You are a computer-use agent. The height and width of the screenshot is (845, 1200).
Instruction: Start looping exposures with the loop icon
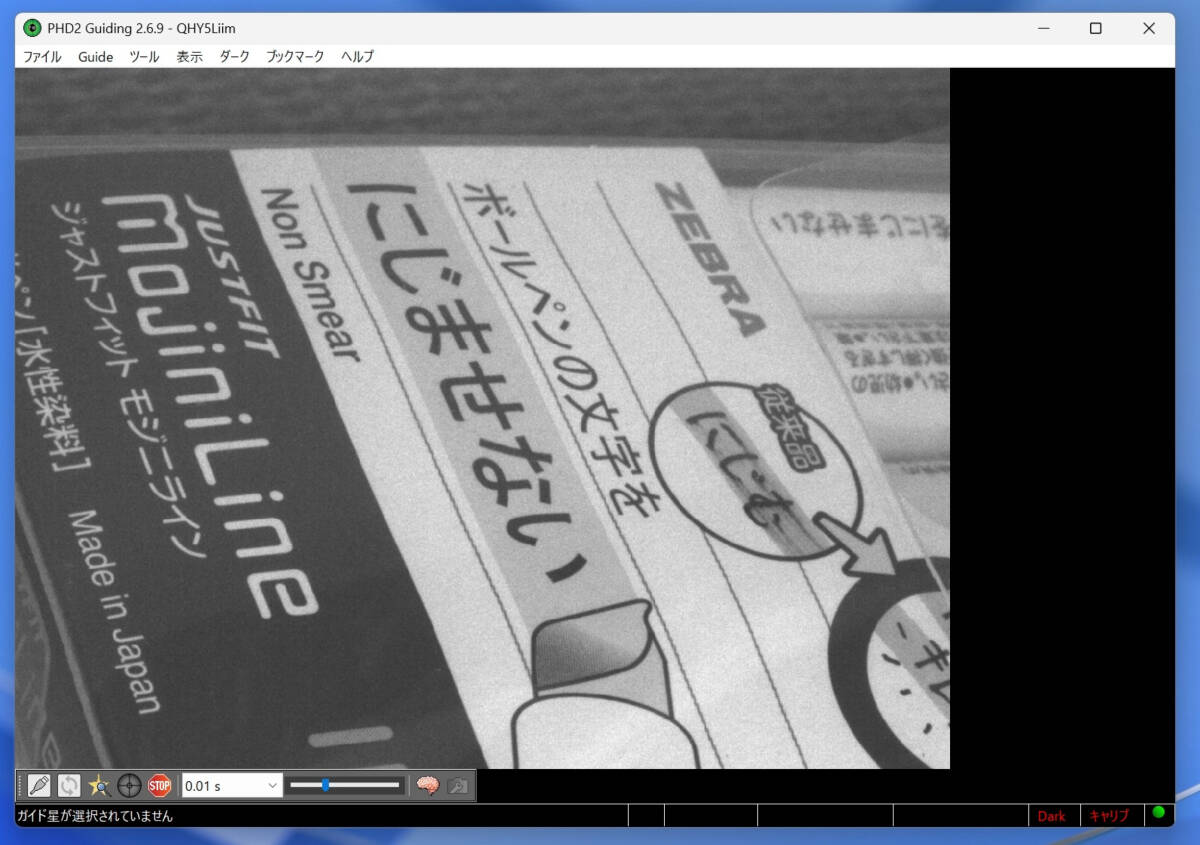point(69,786)
